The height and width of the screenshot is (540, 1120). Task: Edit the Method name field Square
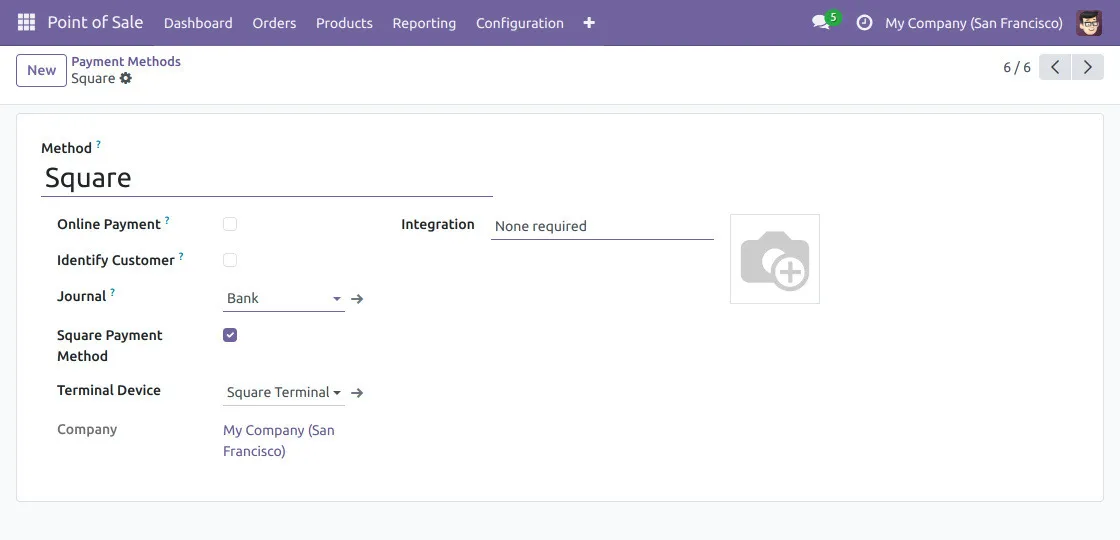(x=266, y=178)
